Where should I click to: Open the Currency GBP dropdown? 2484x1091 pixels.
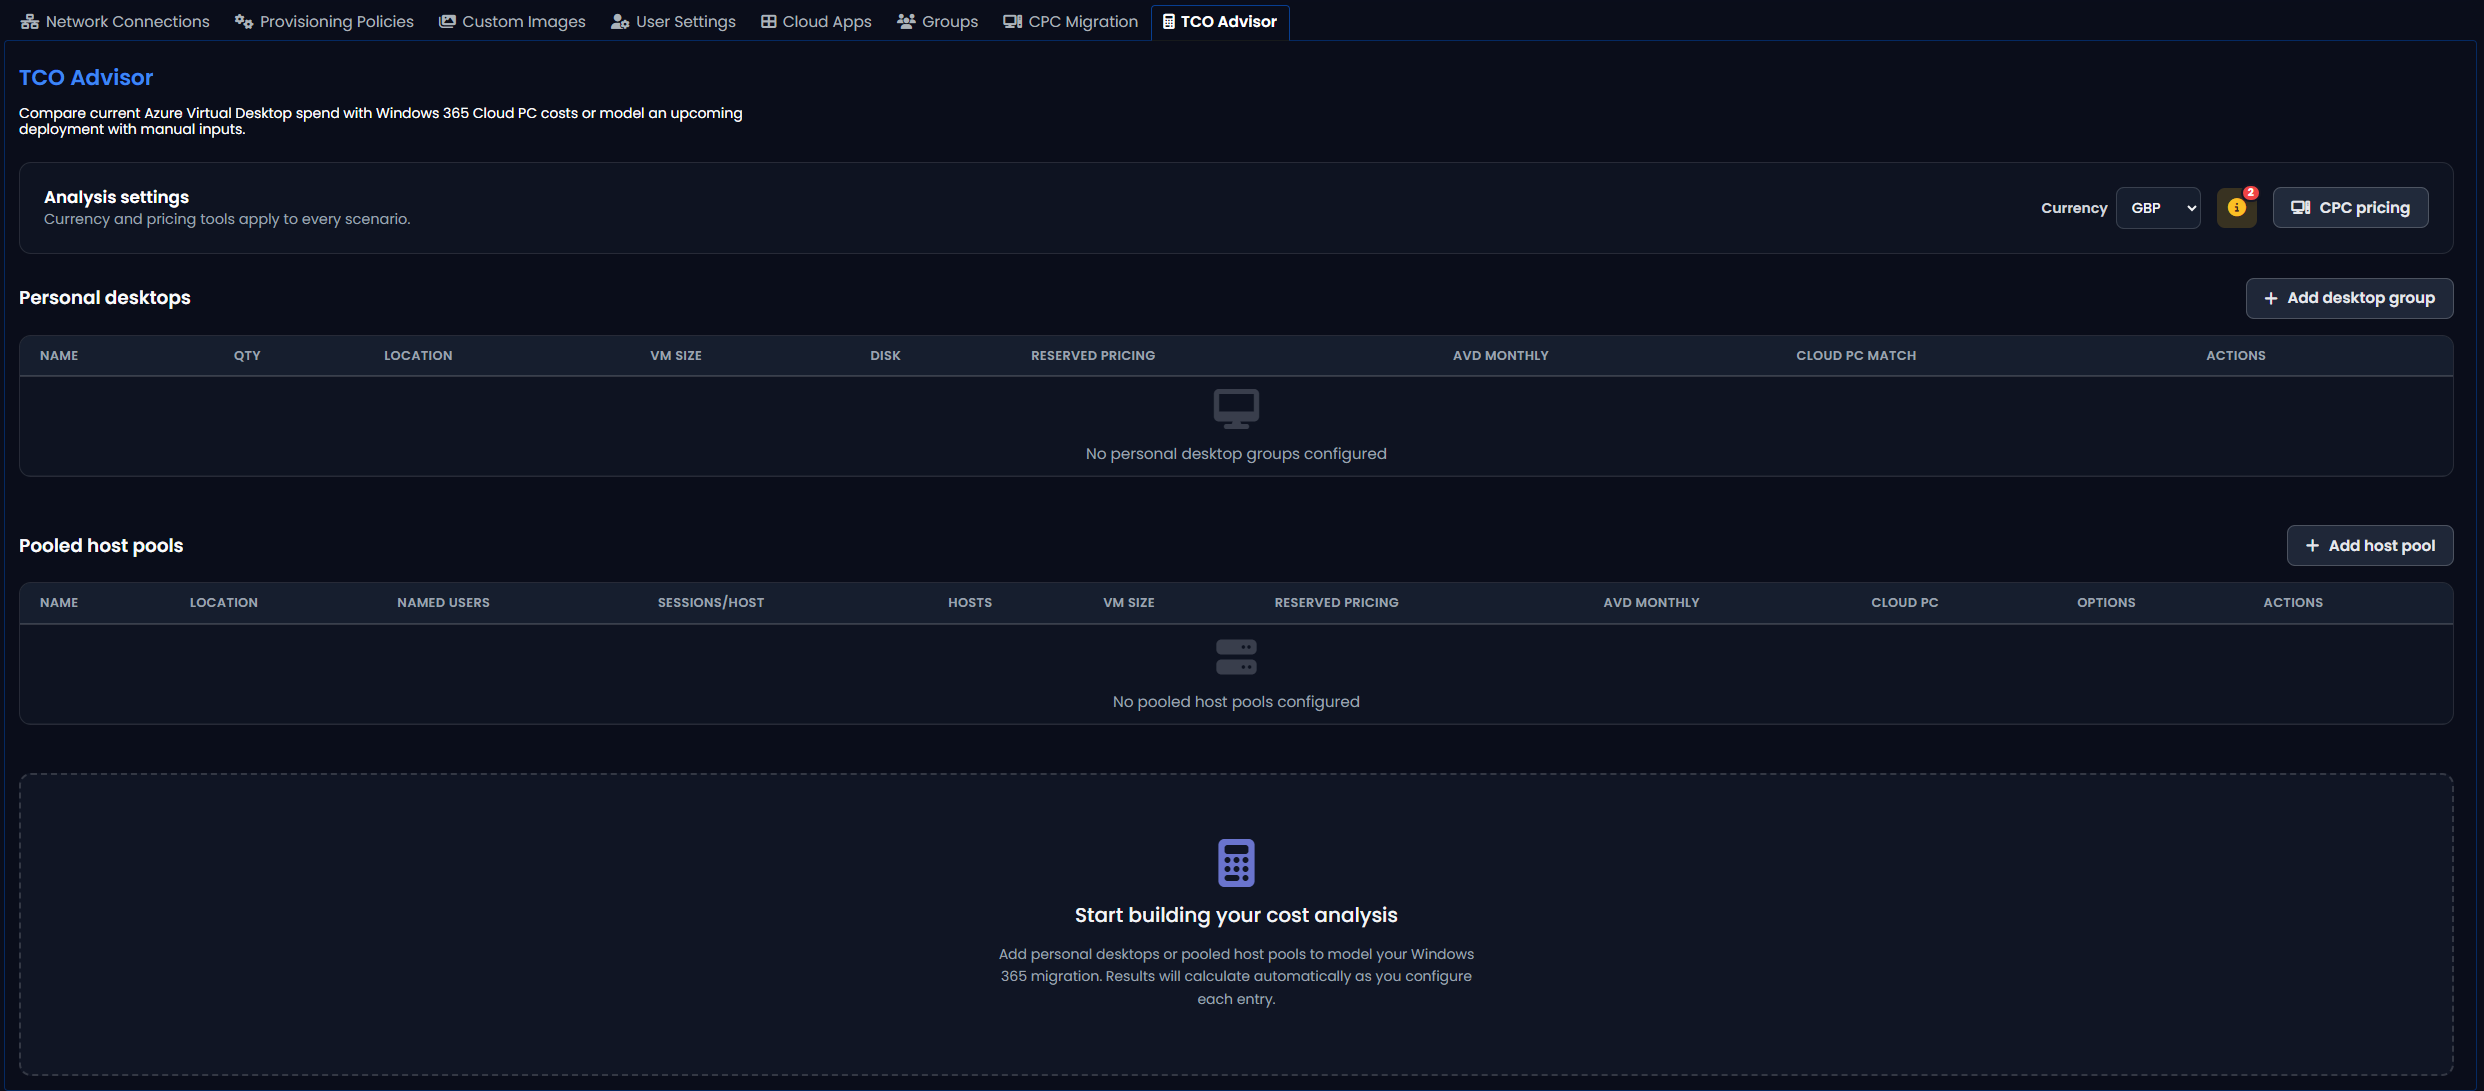point(2158,208)
